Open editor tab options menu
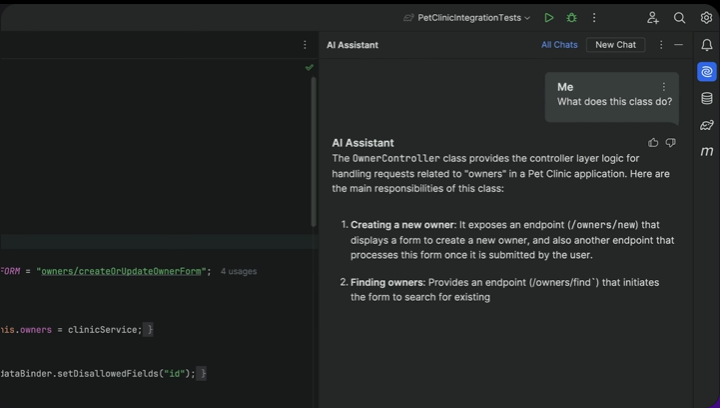 [x=305, y=45]
